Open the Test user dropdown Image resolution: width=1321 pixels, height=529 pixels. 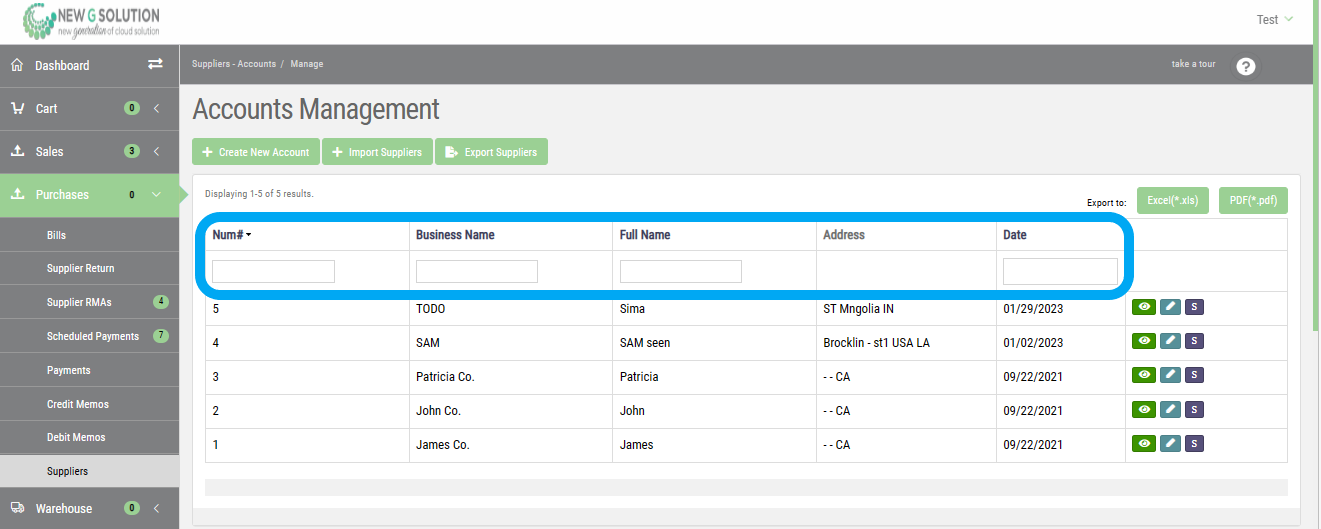[1274, 20]
